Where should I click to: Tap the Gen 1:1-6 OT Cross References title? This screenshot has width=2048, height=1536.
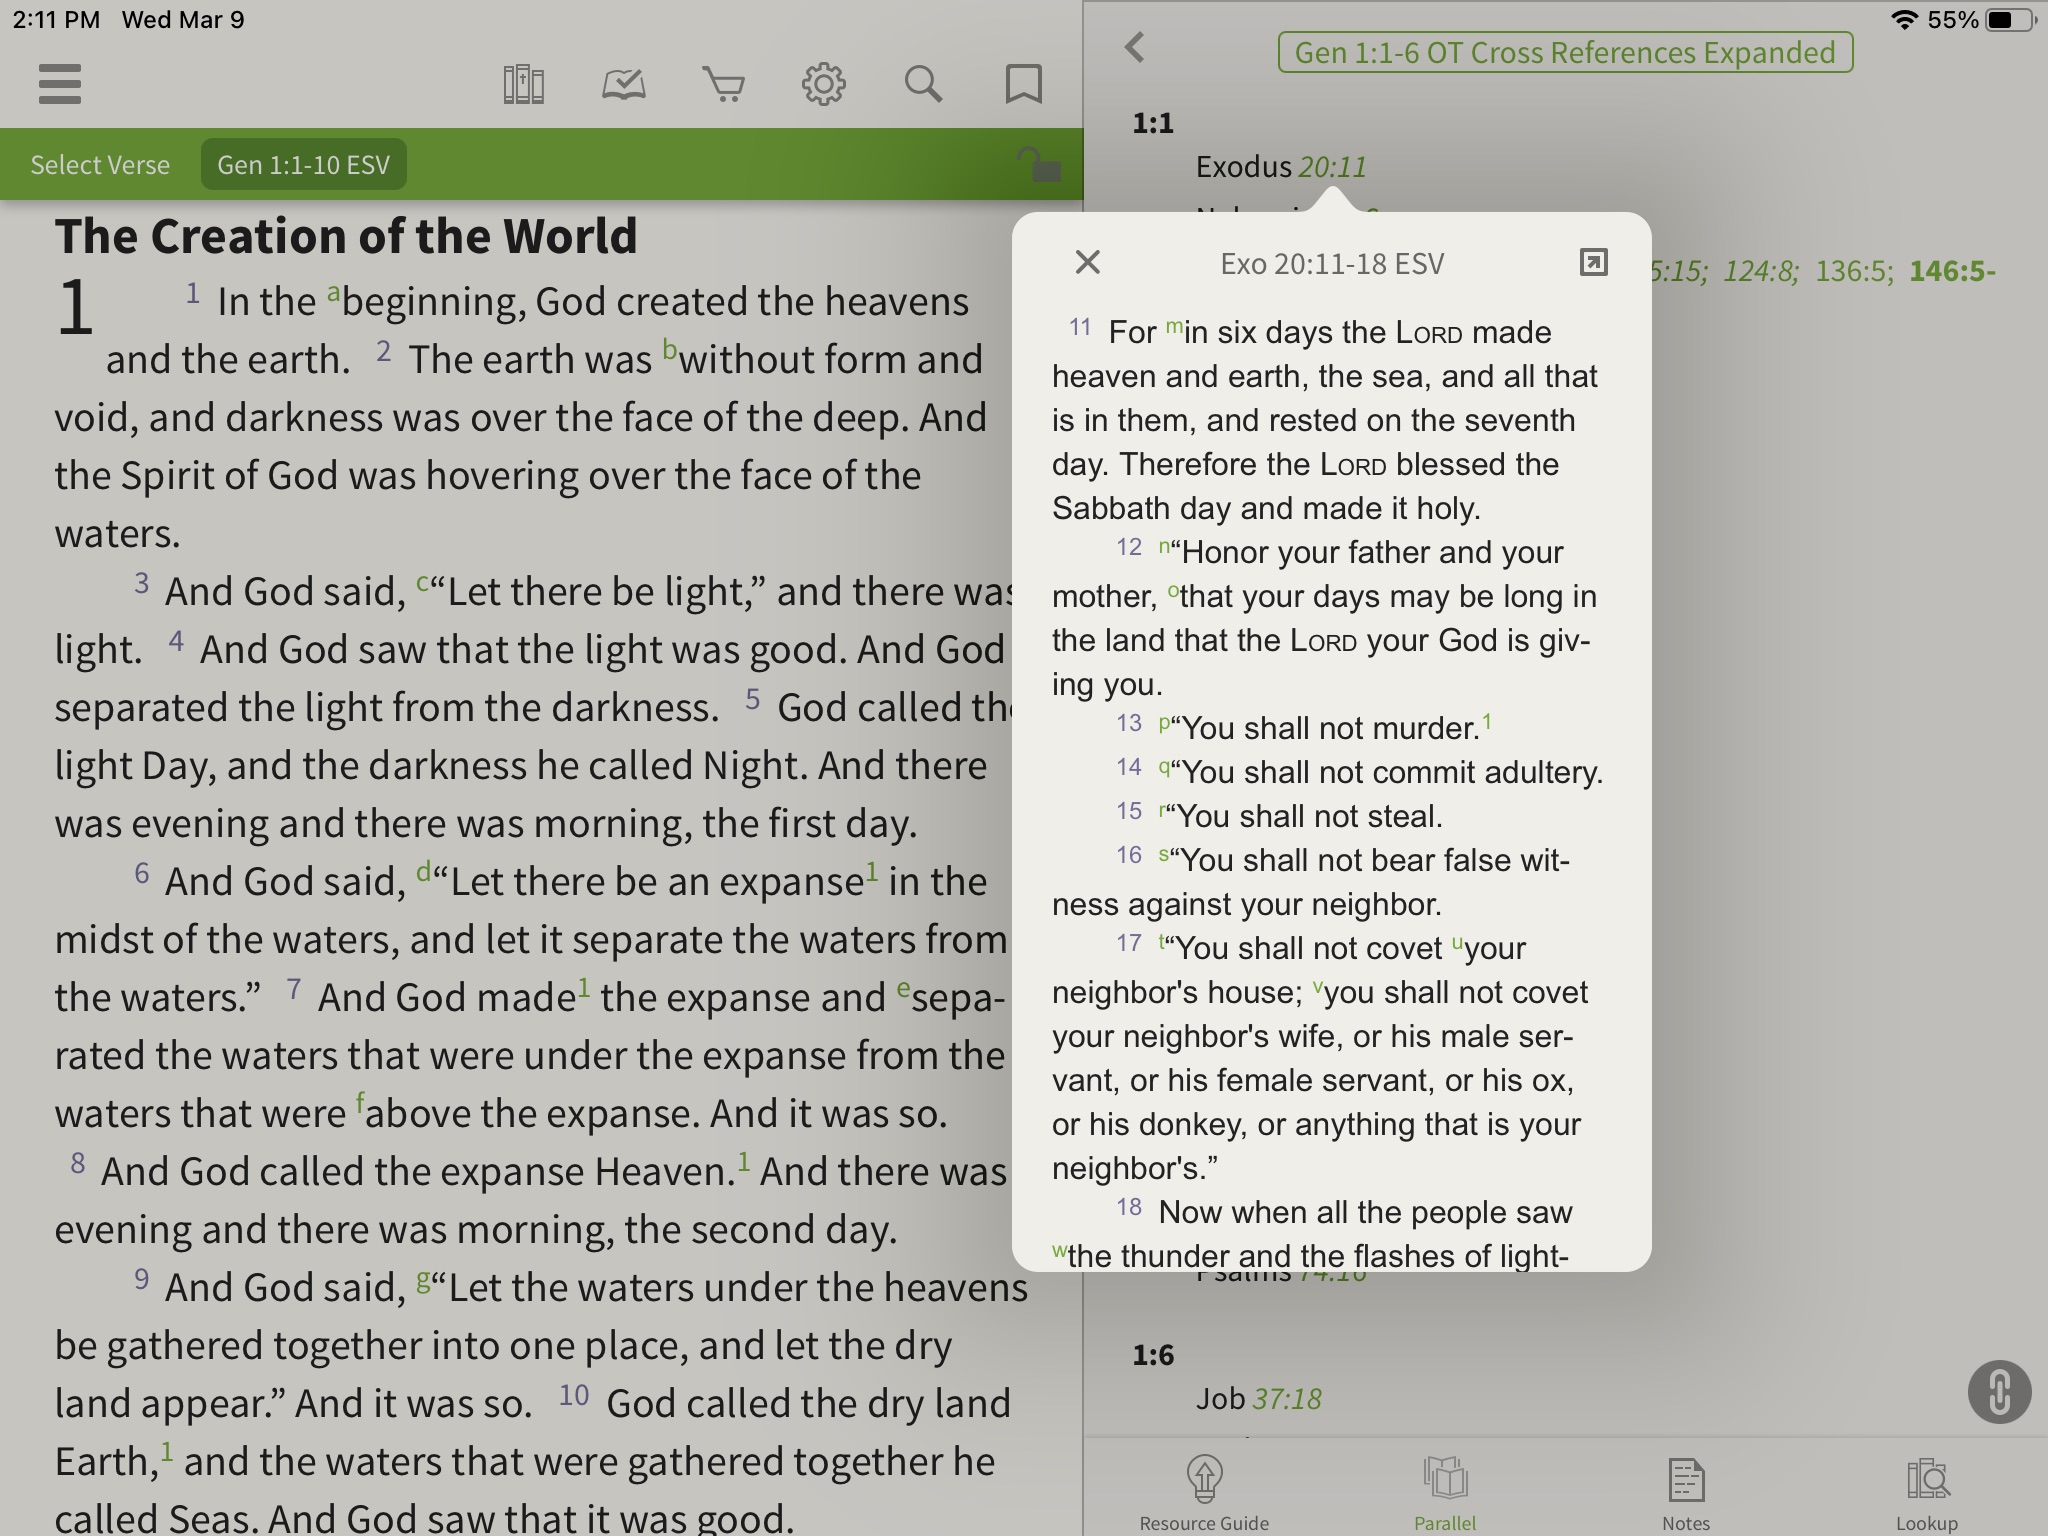tap(1565, 52)
